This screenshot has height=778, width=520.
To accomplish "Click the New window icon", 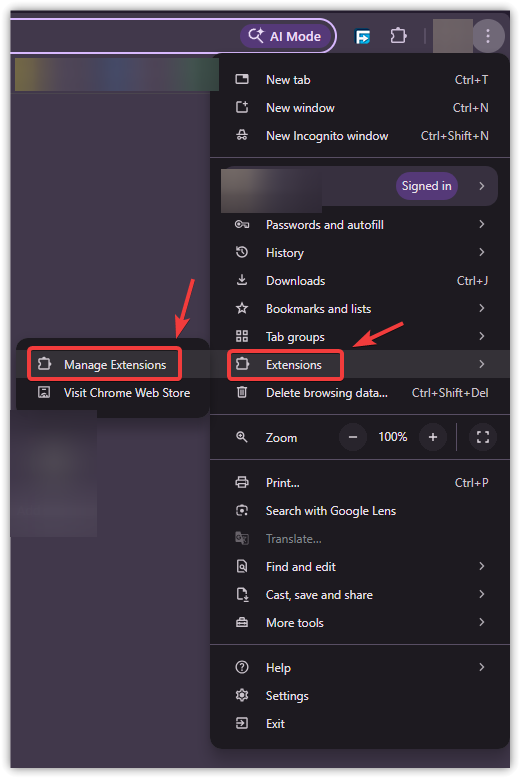I will coord(242,107).
